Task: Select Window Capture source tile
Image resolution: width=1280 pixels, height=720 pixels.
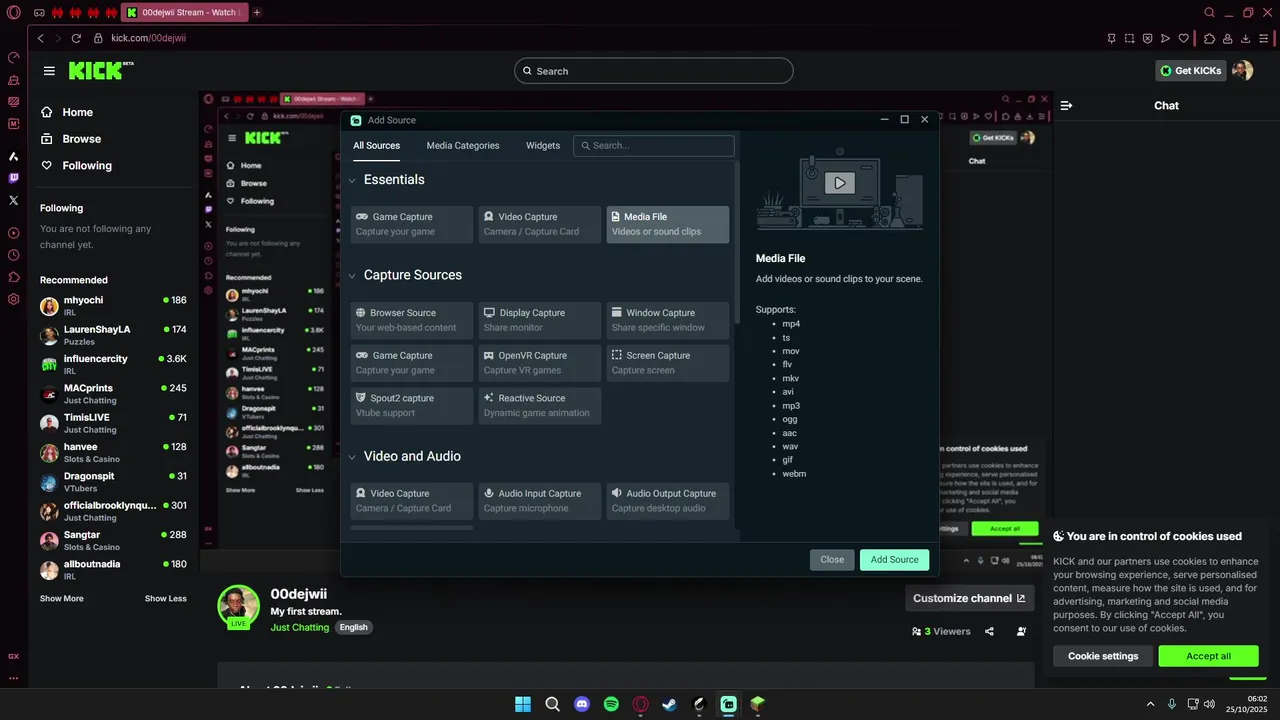Action: pos(667,320)
